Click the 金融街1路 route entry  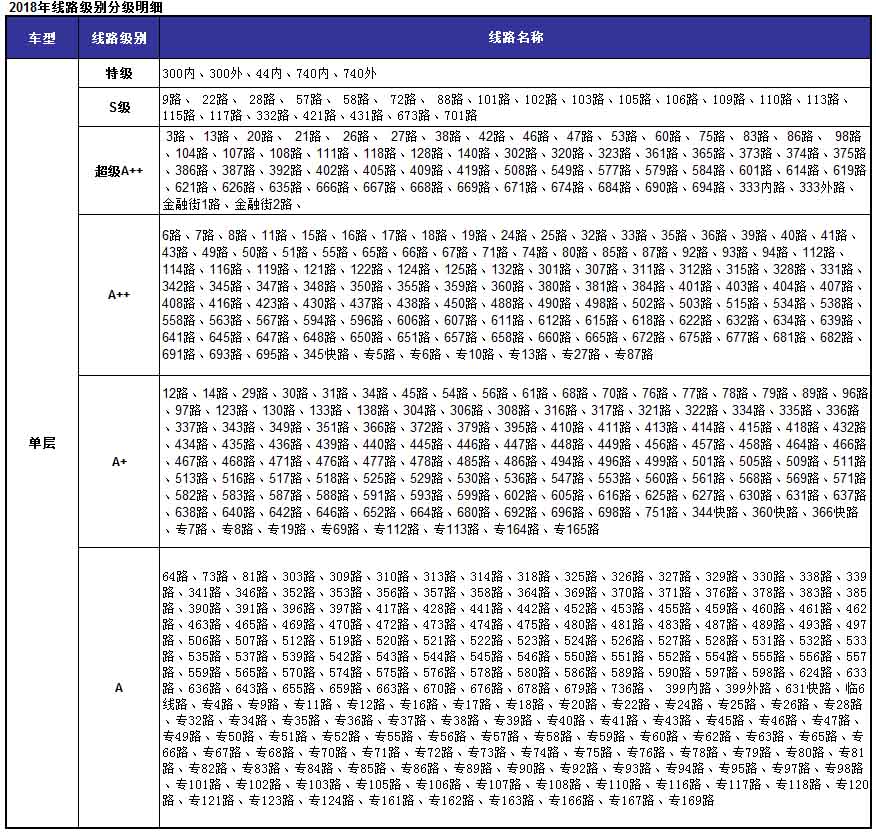(x=190, y=204)
